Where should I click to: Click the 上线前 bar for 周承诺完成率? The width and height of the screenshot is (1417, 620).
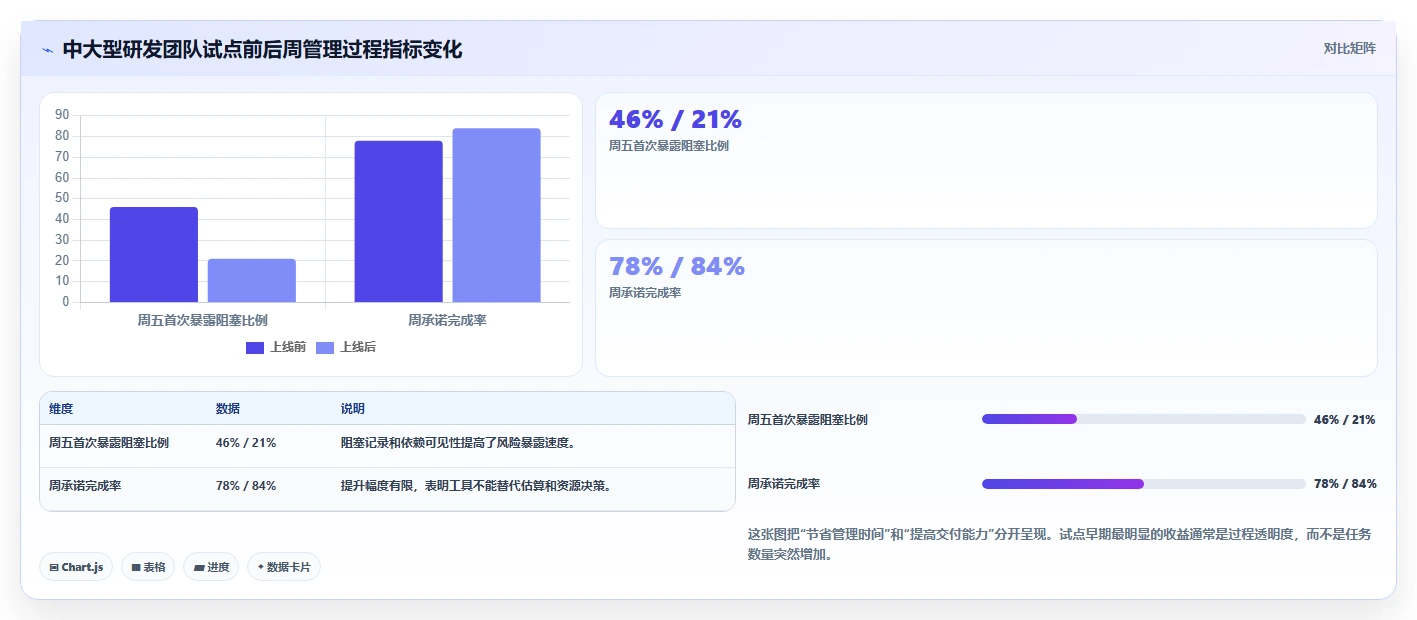coord(398,221)
